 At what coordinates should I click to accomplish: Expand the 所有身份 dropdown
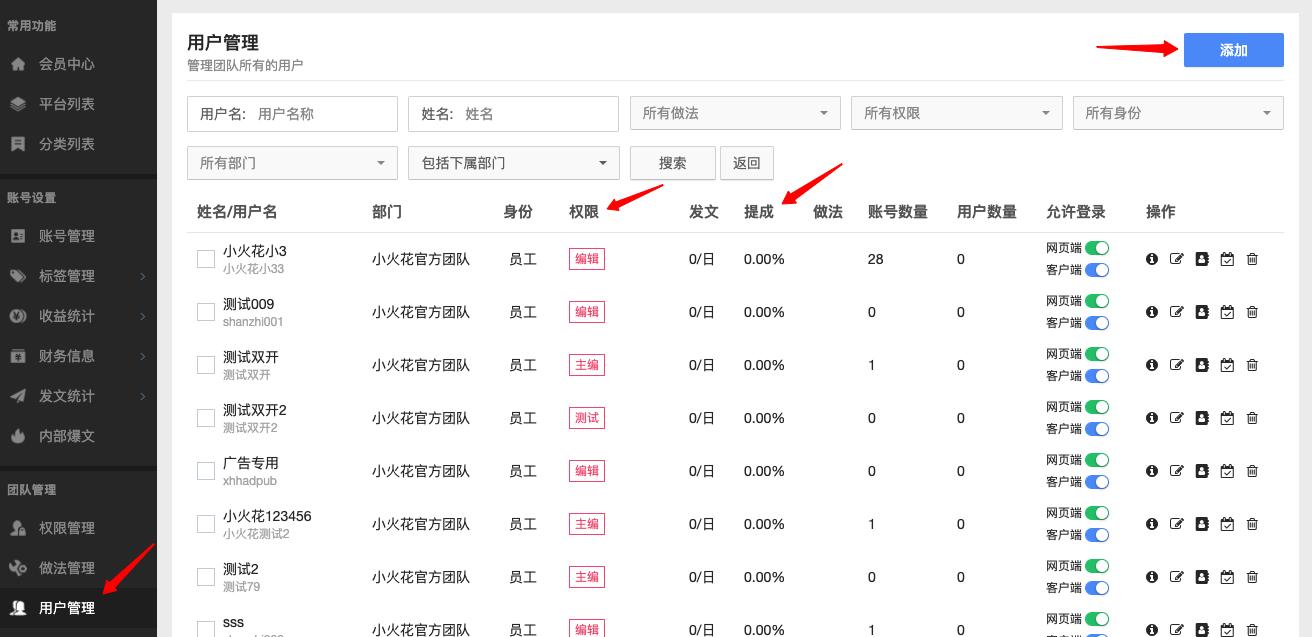point(1178,113)
